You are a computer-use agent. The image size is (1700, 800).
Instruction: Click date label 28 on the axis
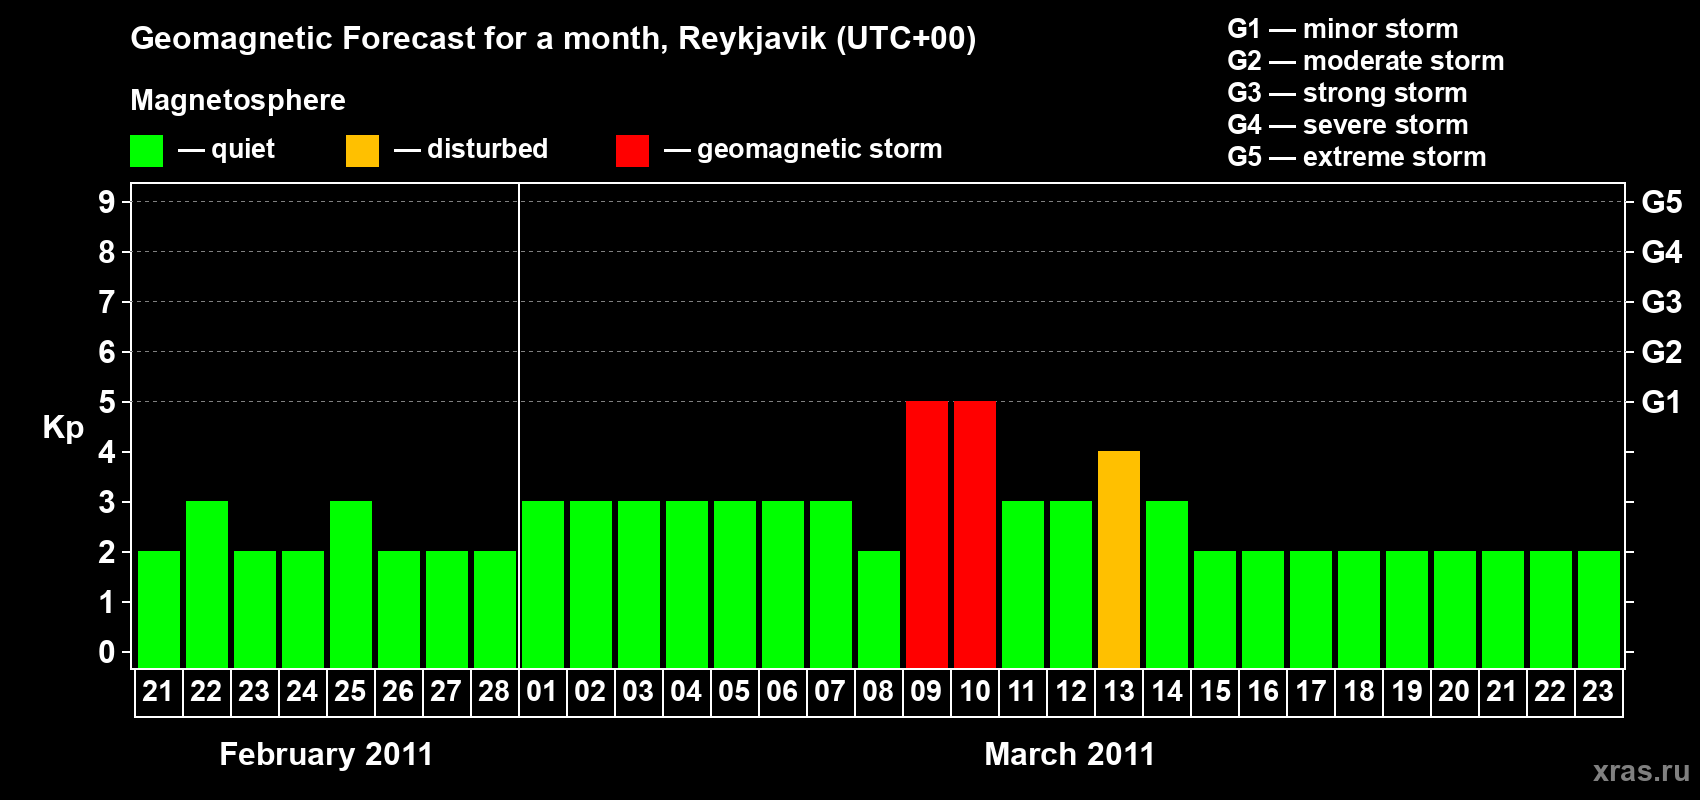[494, 691]
